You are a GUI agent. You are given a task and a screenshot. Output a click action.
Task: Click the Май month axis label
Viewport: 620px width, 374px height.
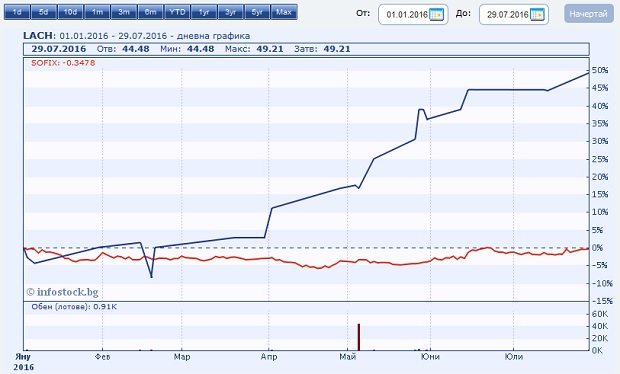pyautogui.click(x=348, y=357)
